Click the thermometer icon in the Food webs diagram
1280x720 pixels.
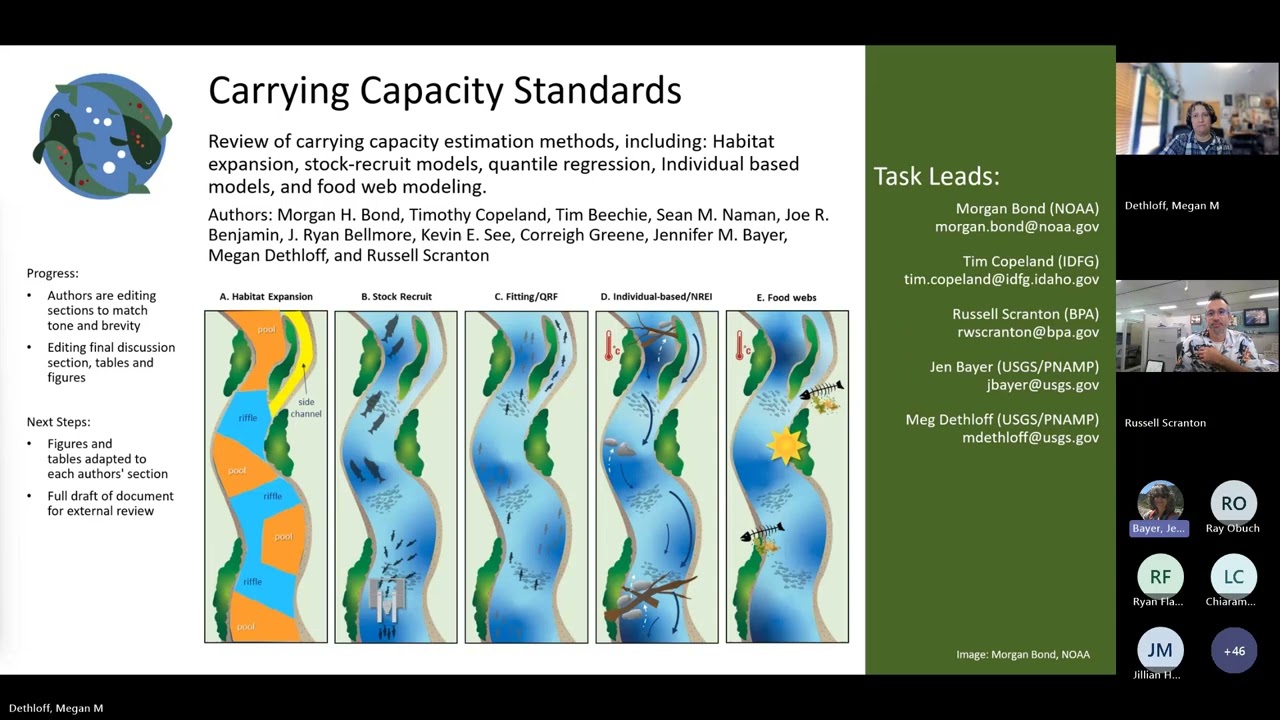pos(741,346)
